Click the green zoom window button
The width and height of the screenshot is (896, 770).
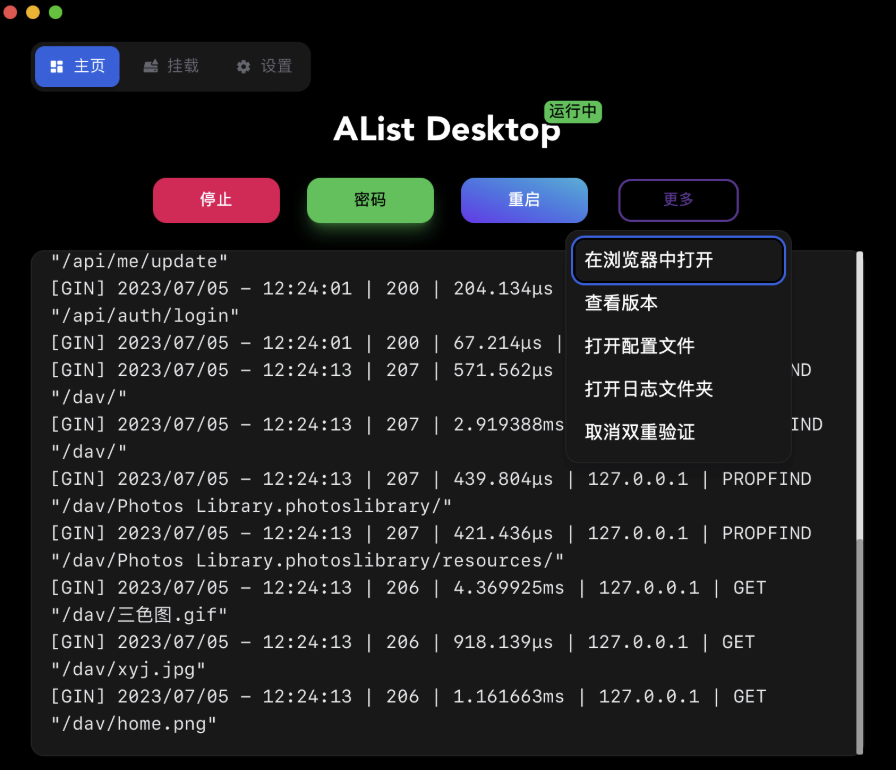(x=55, y=12)
